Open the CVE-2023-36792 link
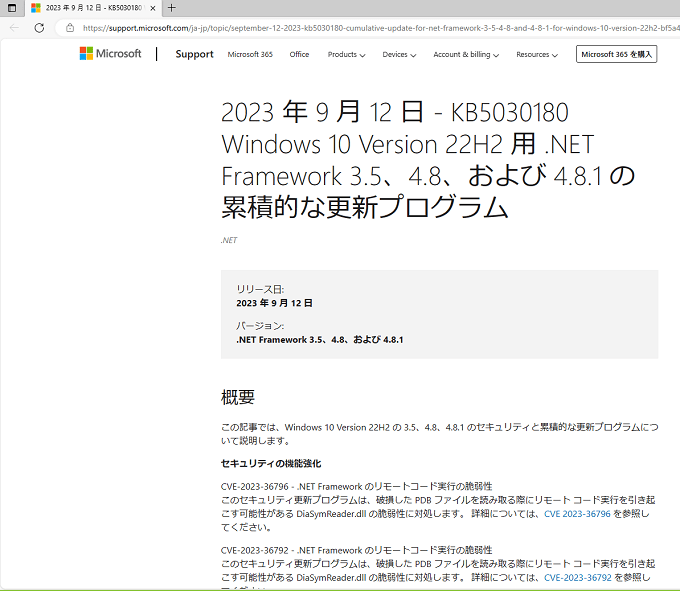This screenshot has height=591, width=680. (578, 578)
